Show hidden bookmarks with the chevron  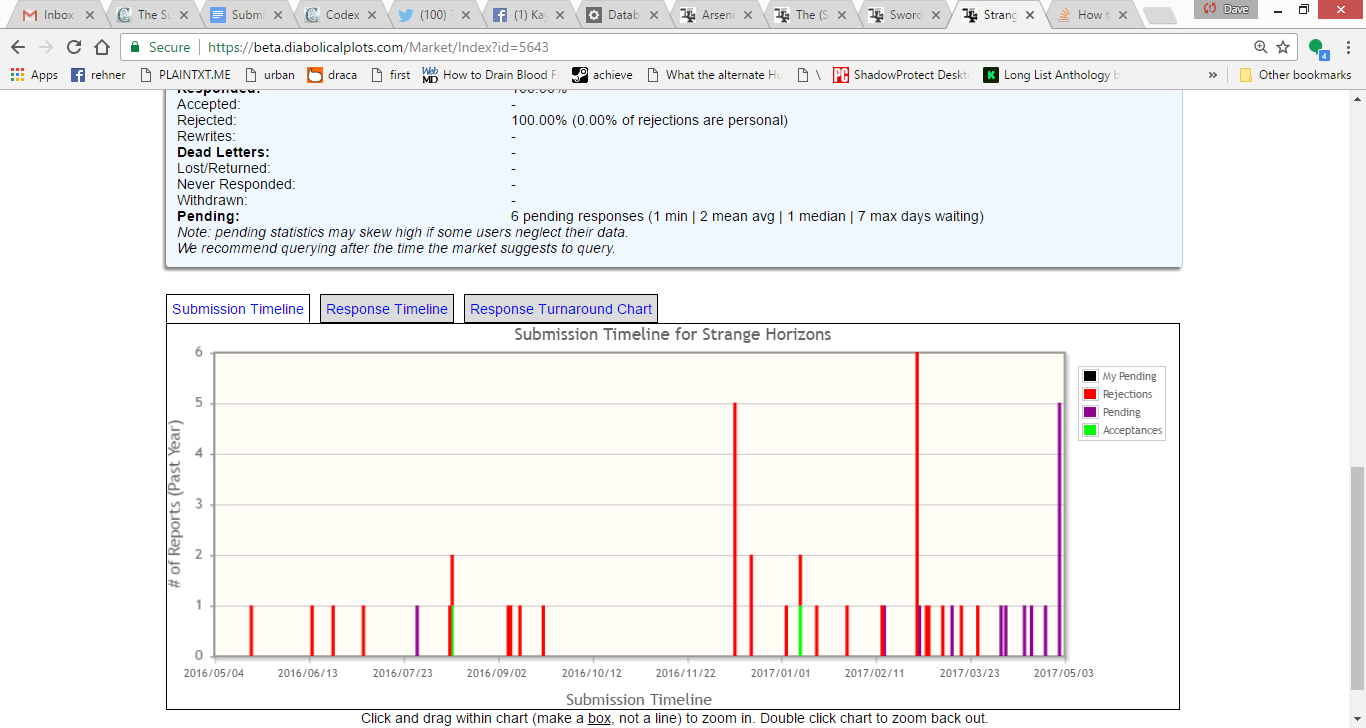[x=1213, y=75]
